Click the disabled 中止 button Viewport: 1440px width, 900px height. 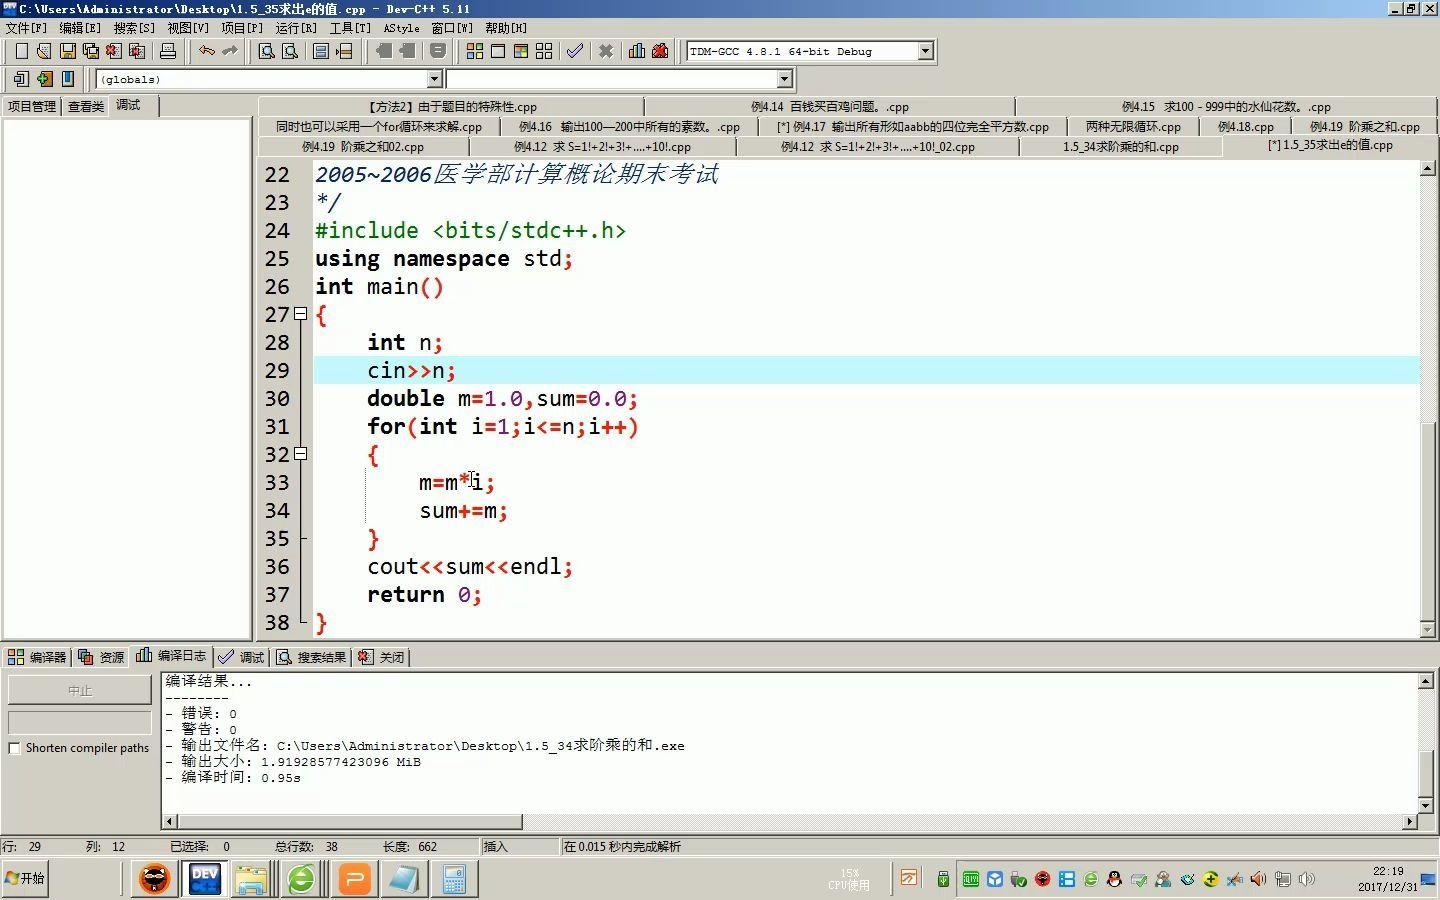(80, 690)
